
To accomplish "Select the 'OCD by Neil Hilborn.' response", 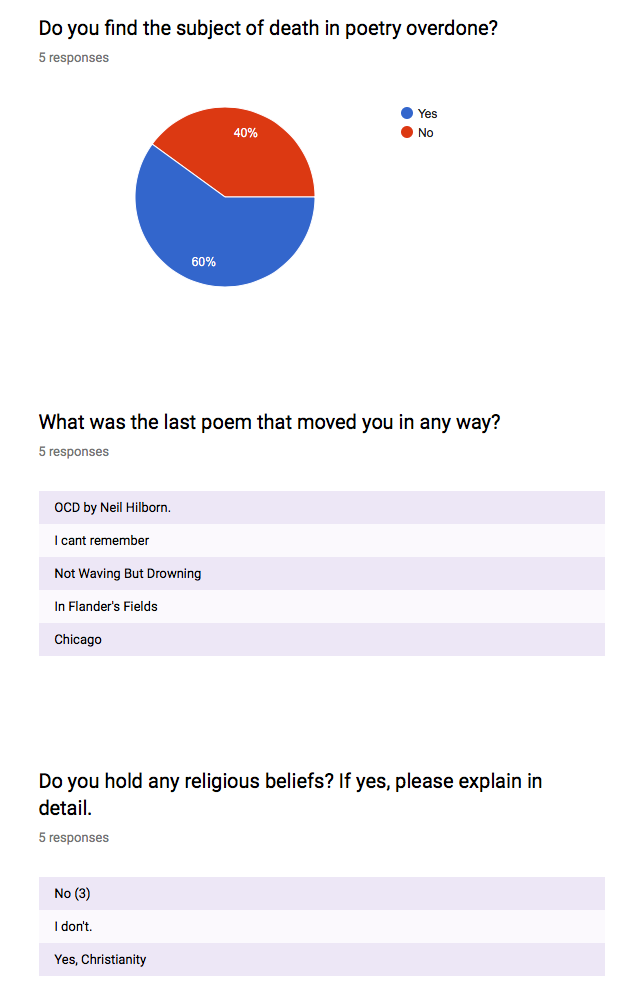I will tap(113, 507).
